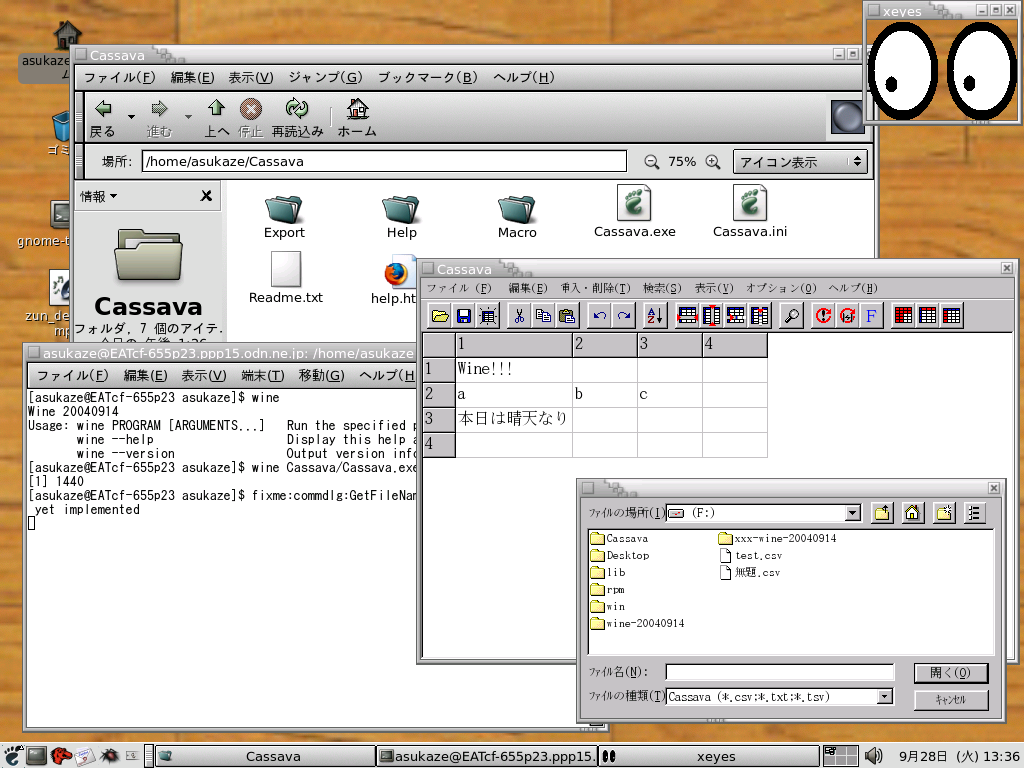Image resolution: width=1024 pixels, height=768 pixels.
Task: Open the 端末(T) menu in the terminal
Action: pyautogui.click(x=263, y=376)
